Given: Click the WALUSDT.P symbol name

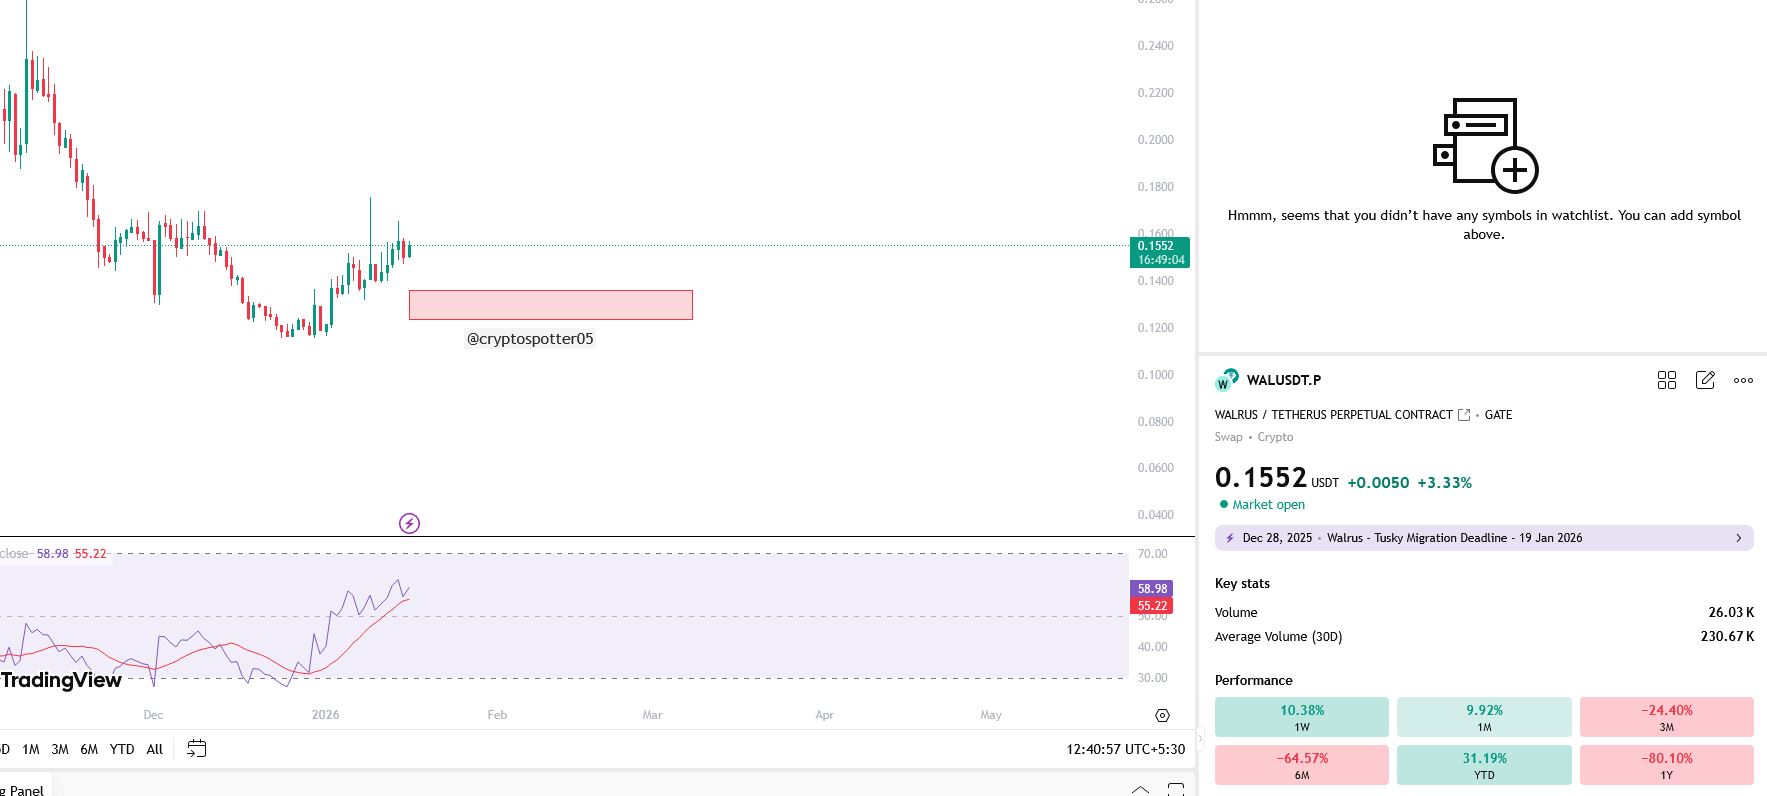Looking at the screenshot, I should (1284, 380).
